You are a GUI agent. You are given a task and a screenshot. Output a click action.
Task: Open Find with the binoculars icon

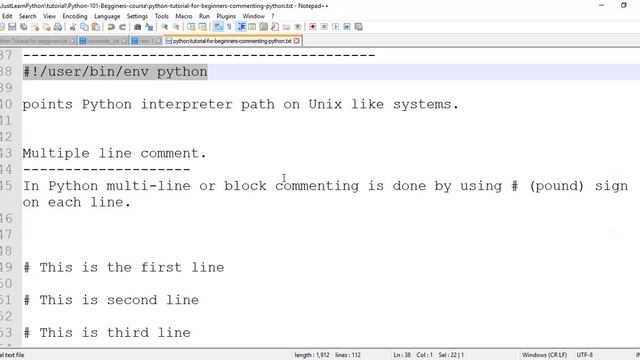[x=138, y=27]
